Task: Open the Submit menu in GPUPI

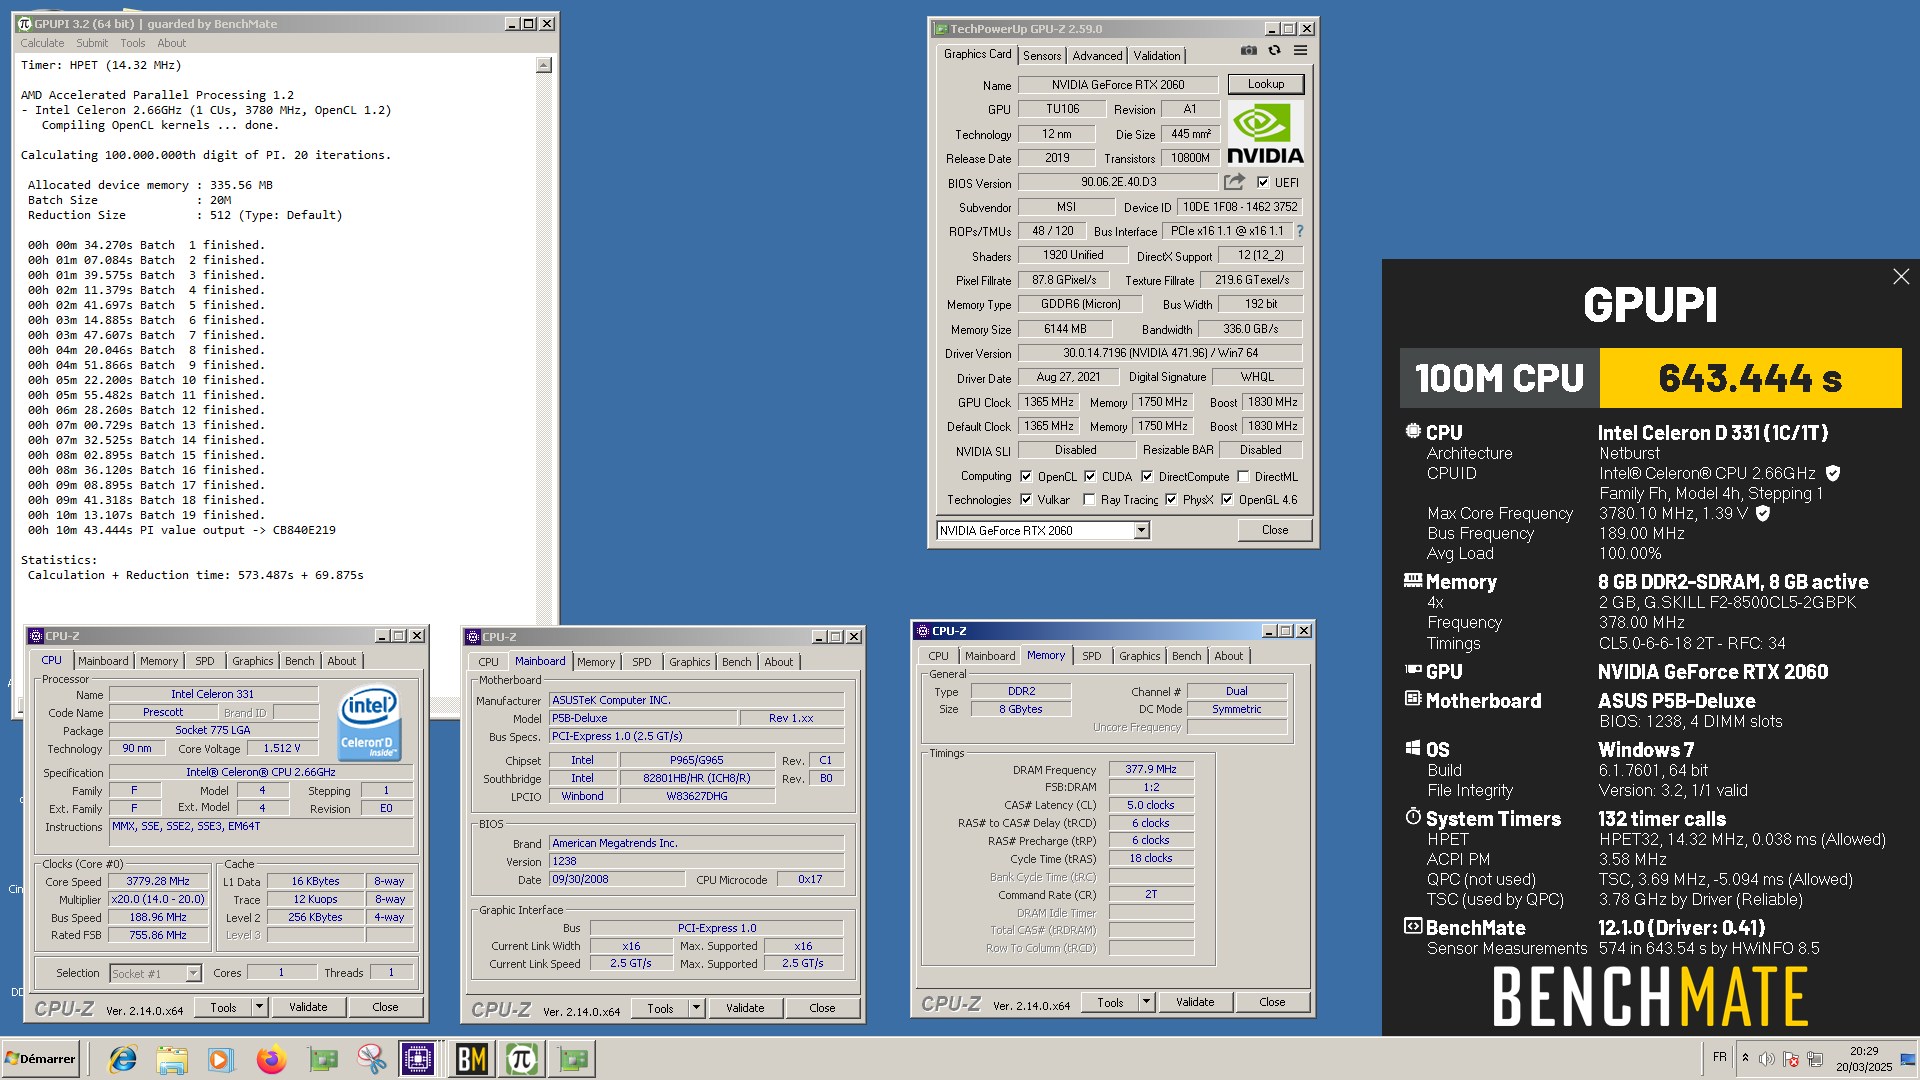Action: 92,43
